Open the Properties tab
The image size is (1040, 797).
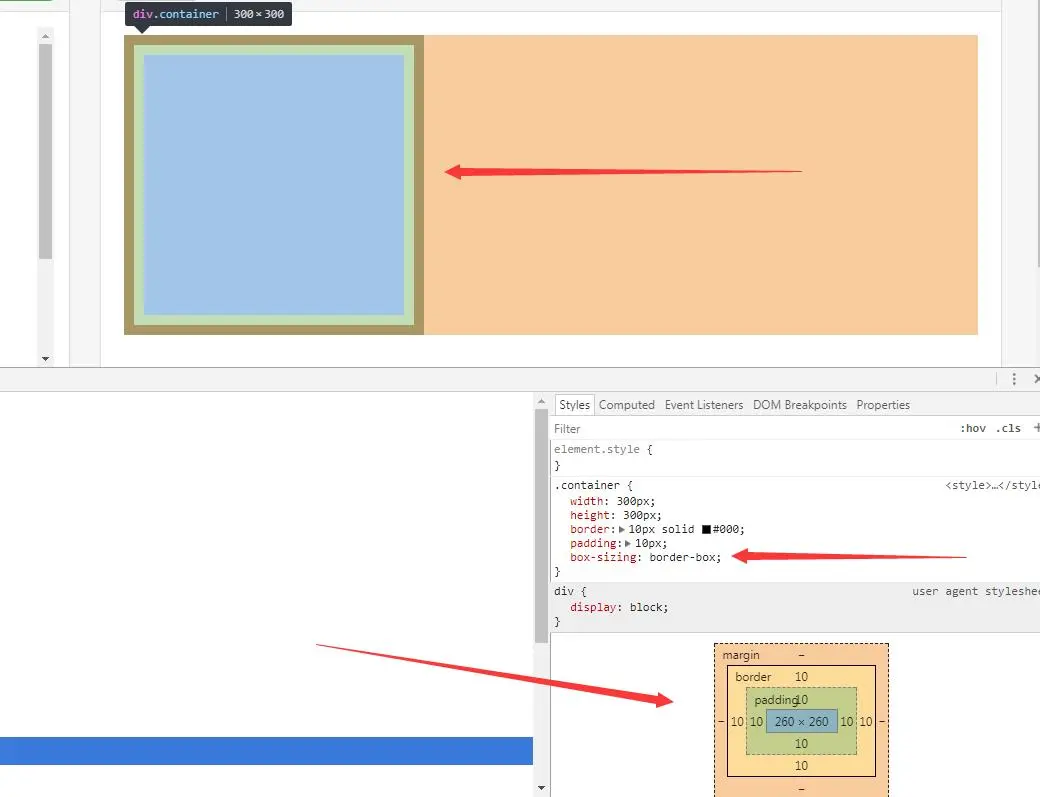tap(883, 405)
